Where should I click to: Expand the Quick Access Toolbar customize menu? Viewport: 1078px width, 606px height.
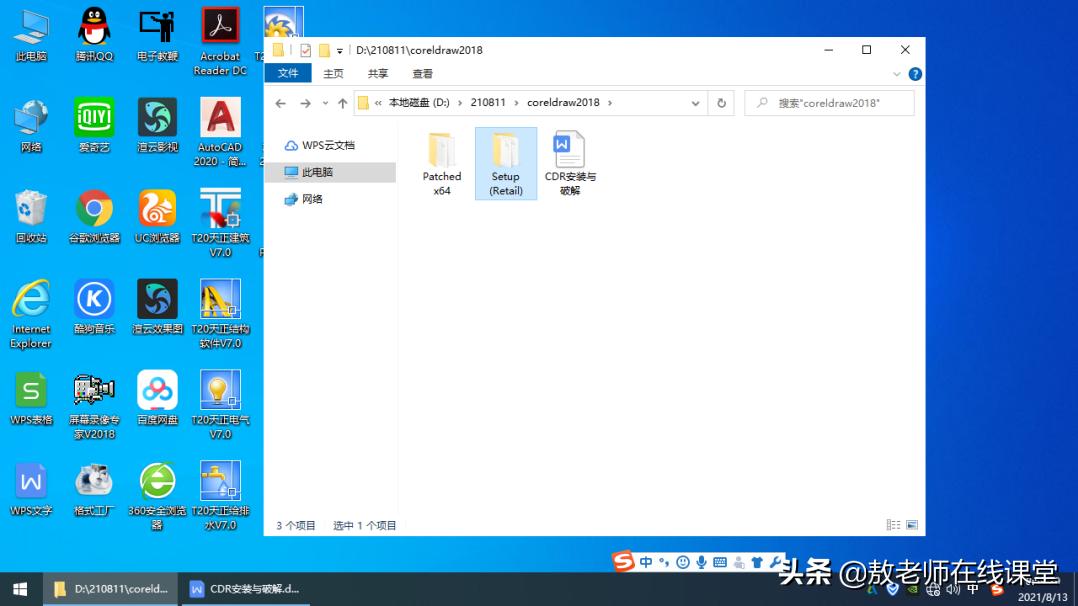338,50
